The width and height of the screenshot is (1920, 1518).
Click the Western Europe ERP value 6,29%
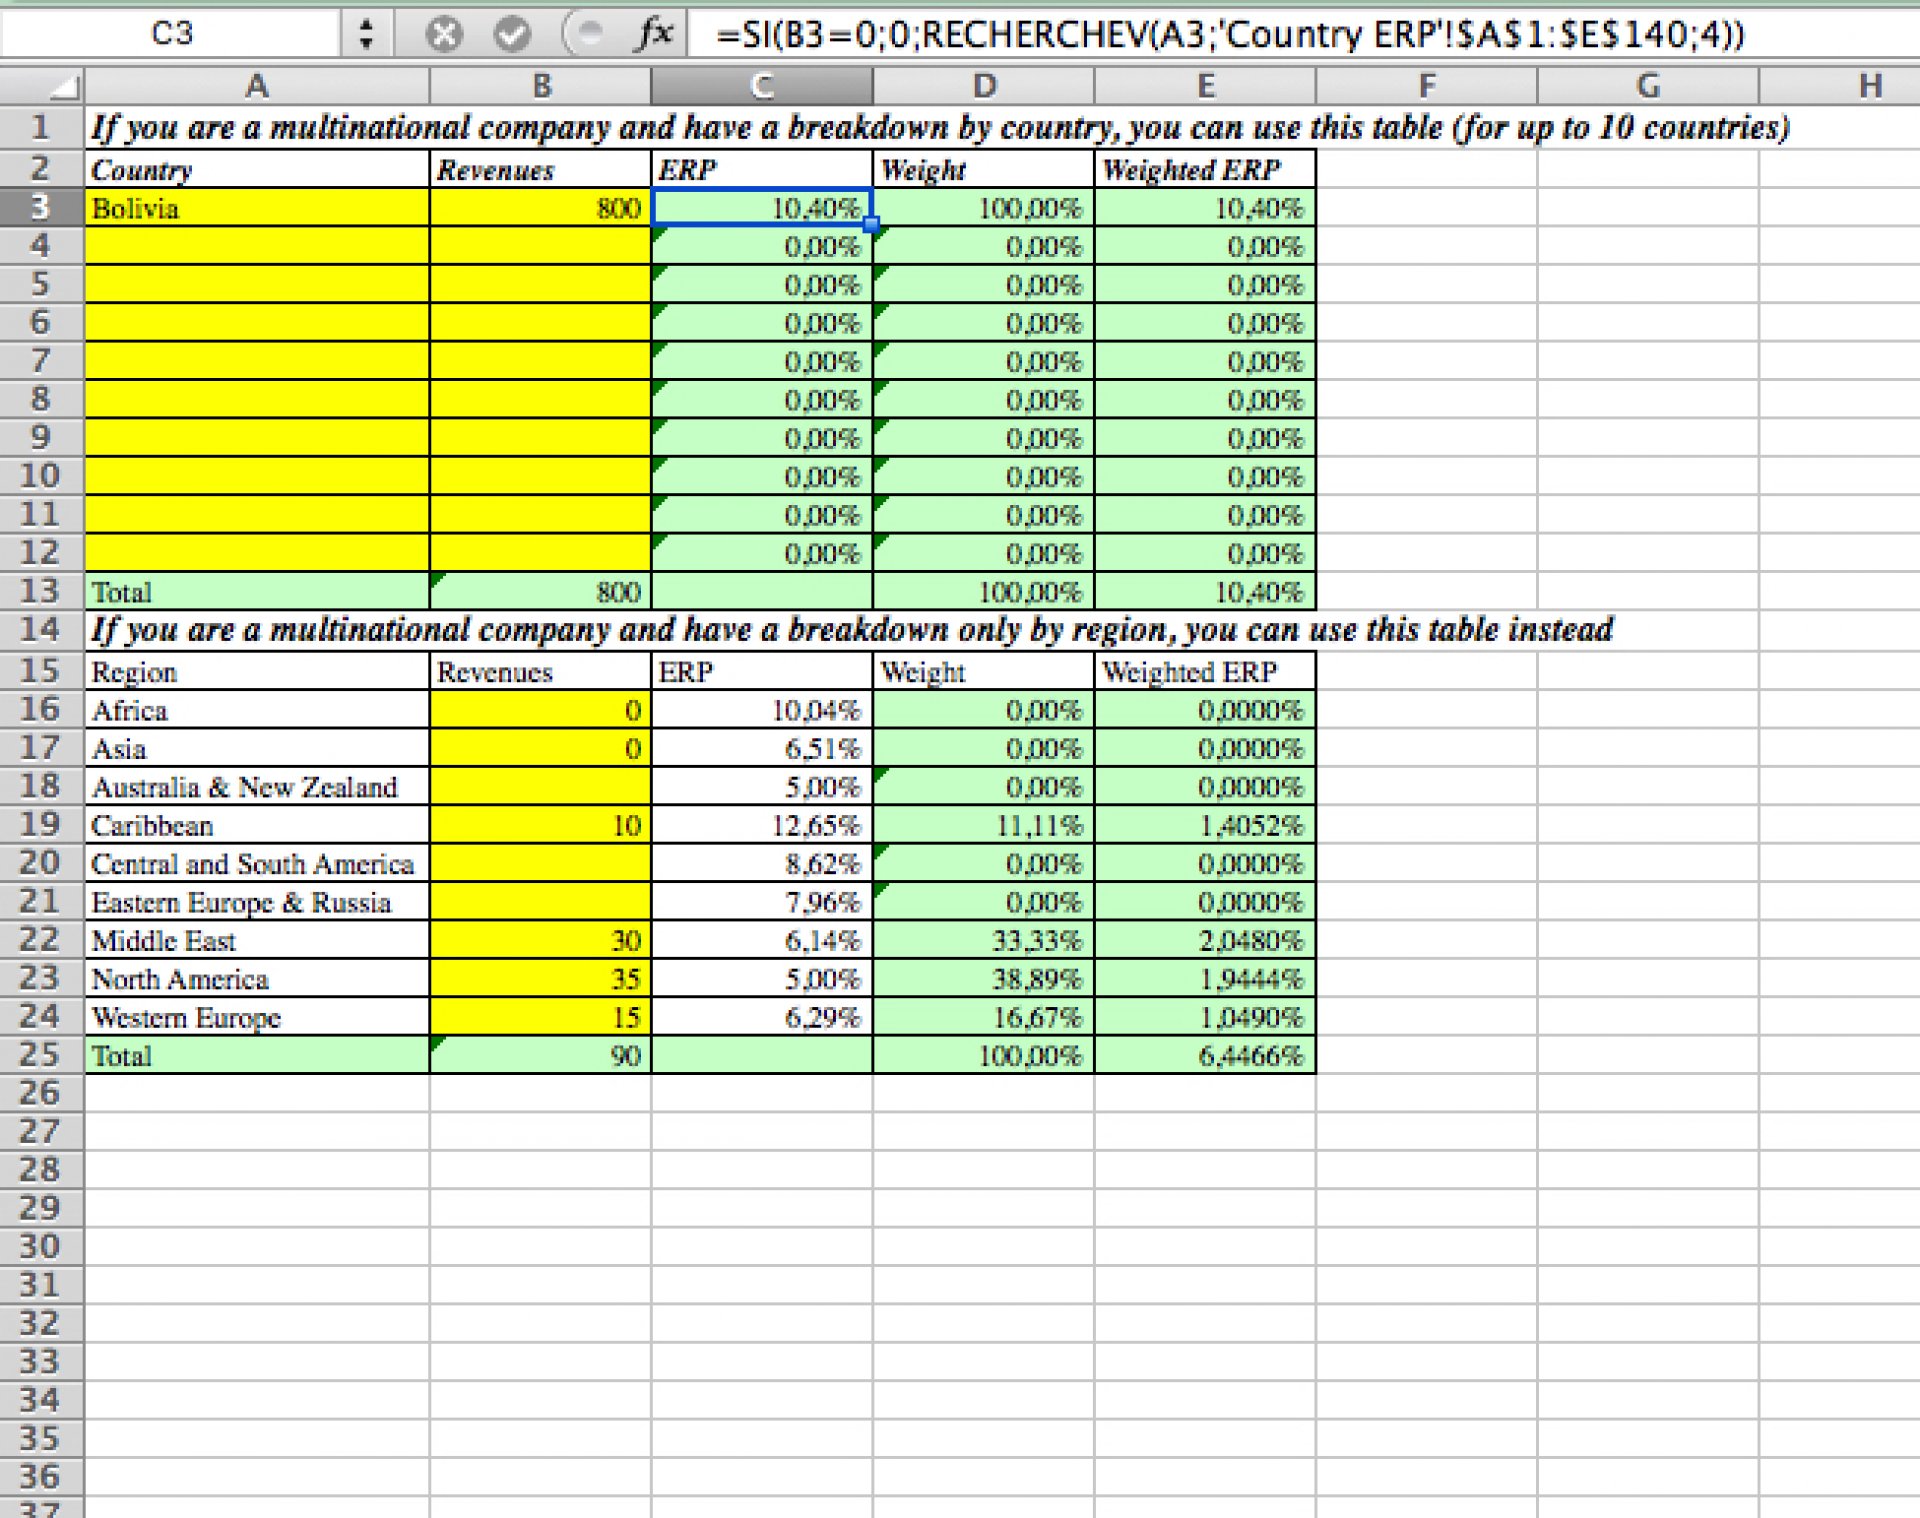762,1017
